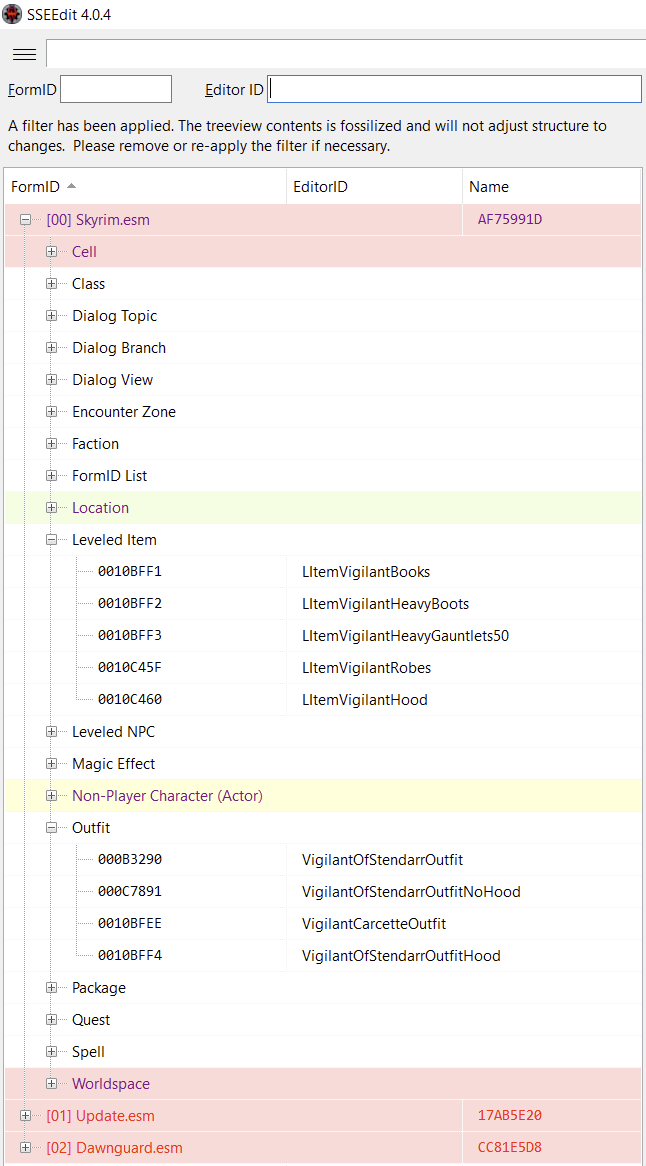Click the Name column header

(551, 187)
